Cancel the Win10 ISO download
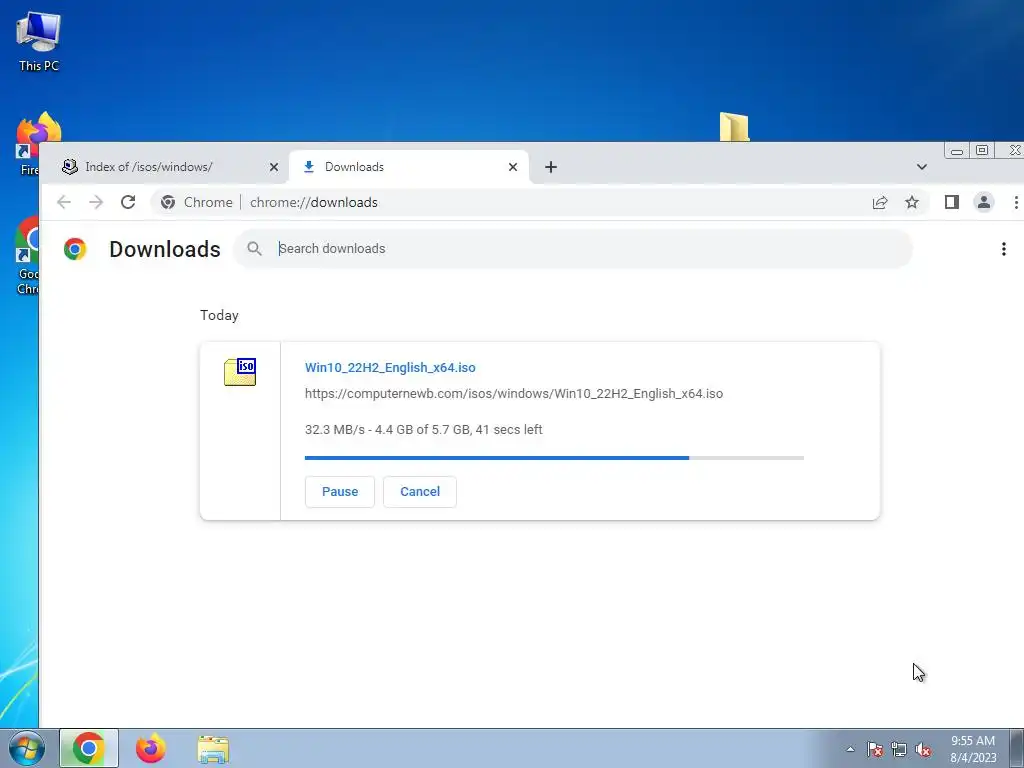The image size is (1024, 768). (x=419, y=492)
